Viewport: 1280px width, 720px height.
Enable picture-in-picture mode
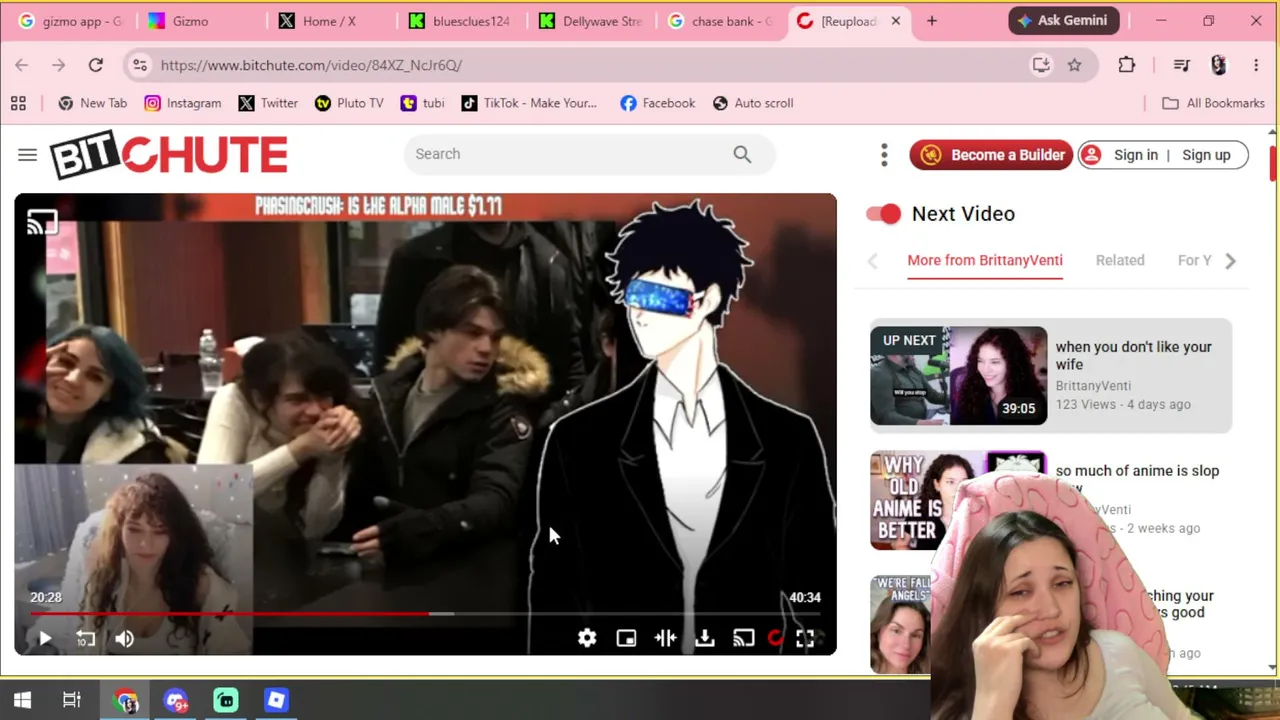click(x=626, y=638)
